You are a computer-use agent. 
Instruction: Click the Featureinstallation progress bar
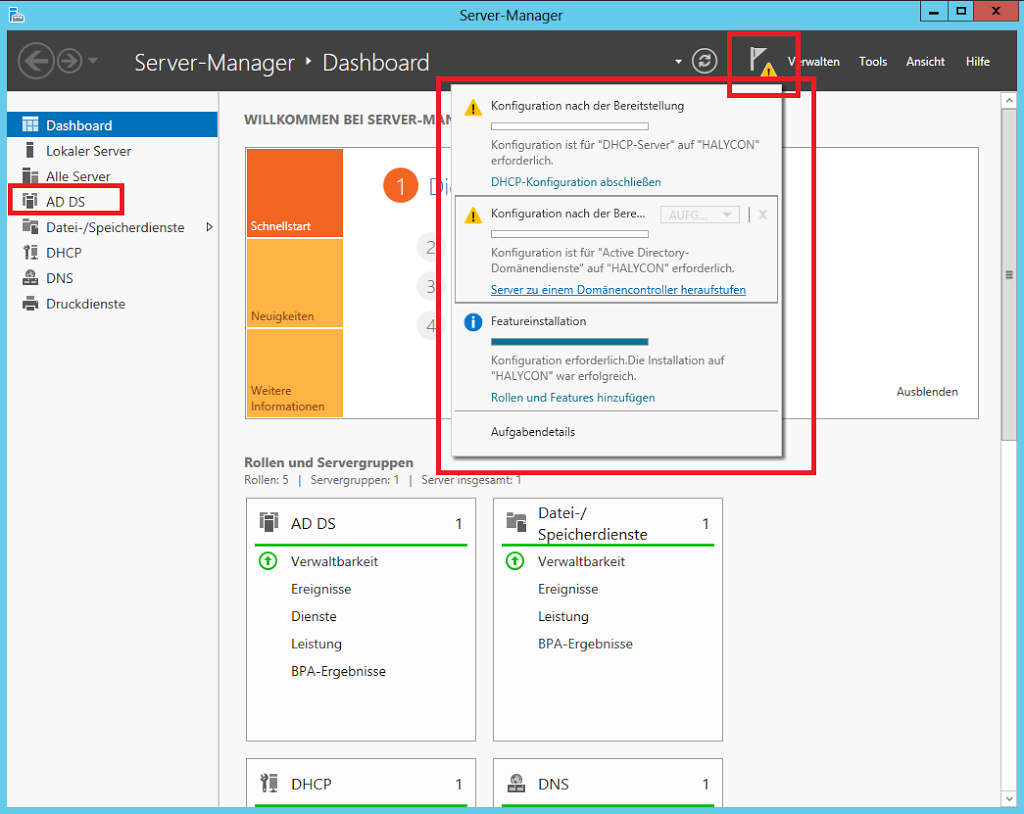pos(569,342)
